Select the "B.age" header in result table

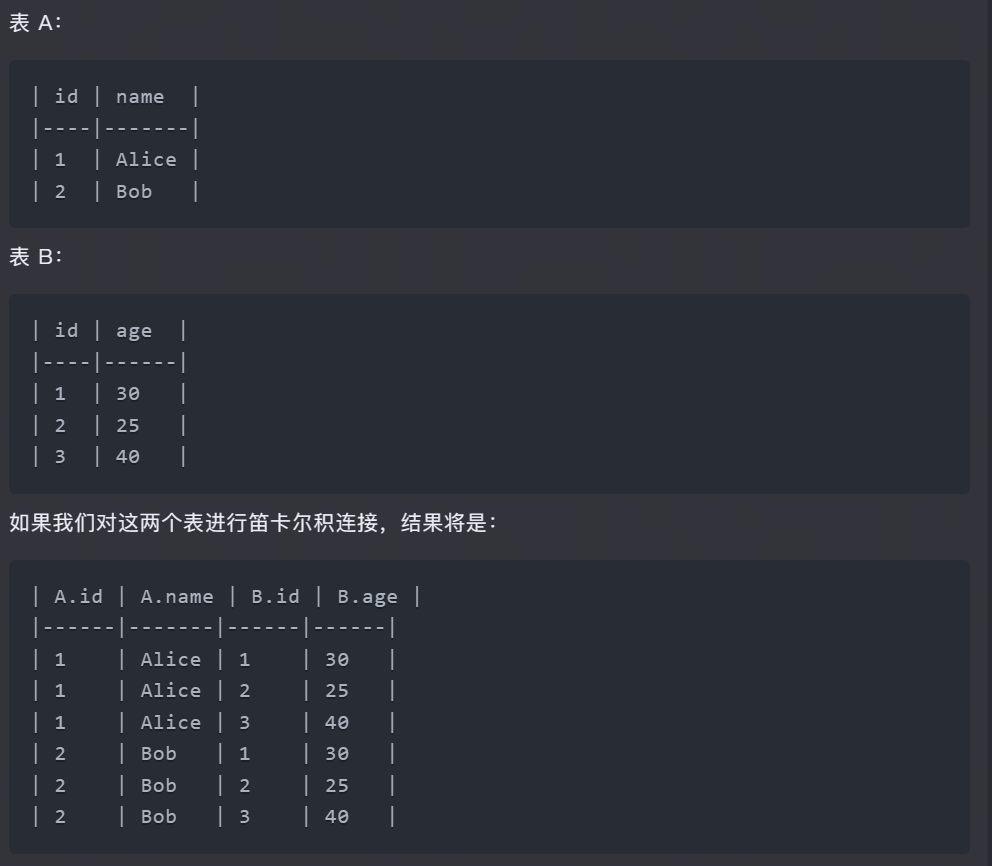click(367, 597)
